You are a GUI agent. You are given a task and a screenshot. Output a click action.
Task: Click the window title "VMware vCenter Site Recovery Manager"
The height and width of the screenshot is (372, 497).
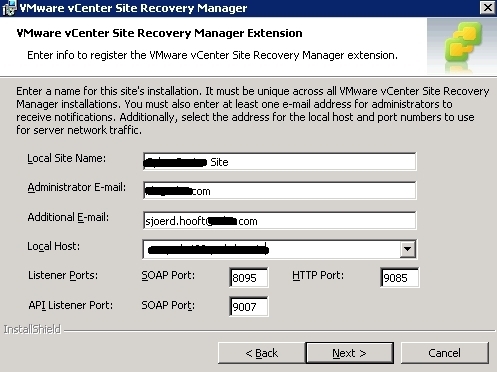pos(133,8)
